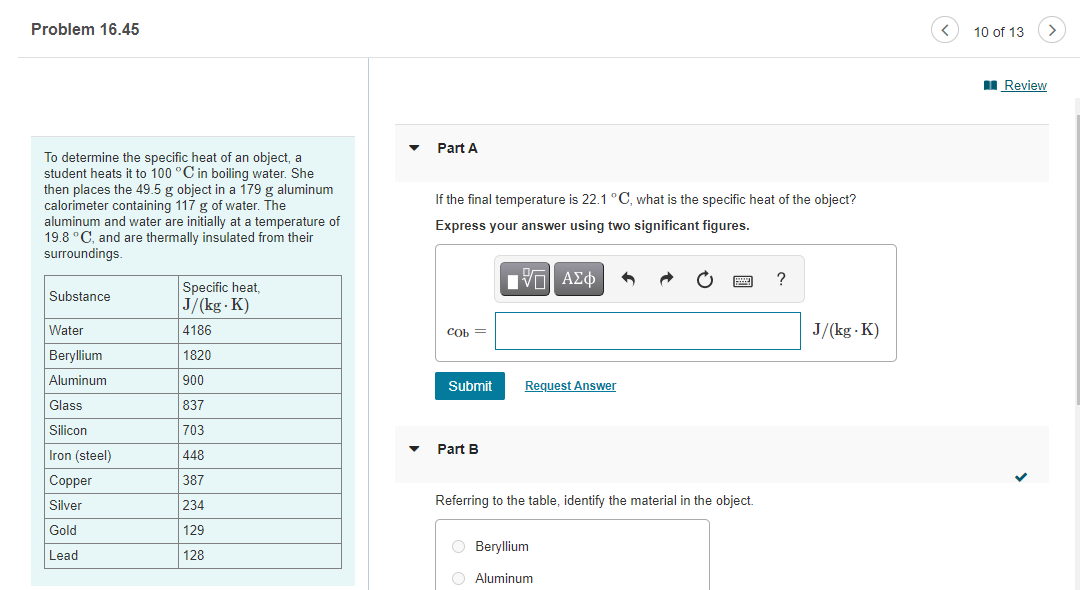
Task: Click the redo arrow icon
Action: tap(666, 279)
